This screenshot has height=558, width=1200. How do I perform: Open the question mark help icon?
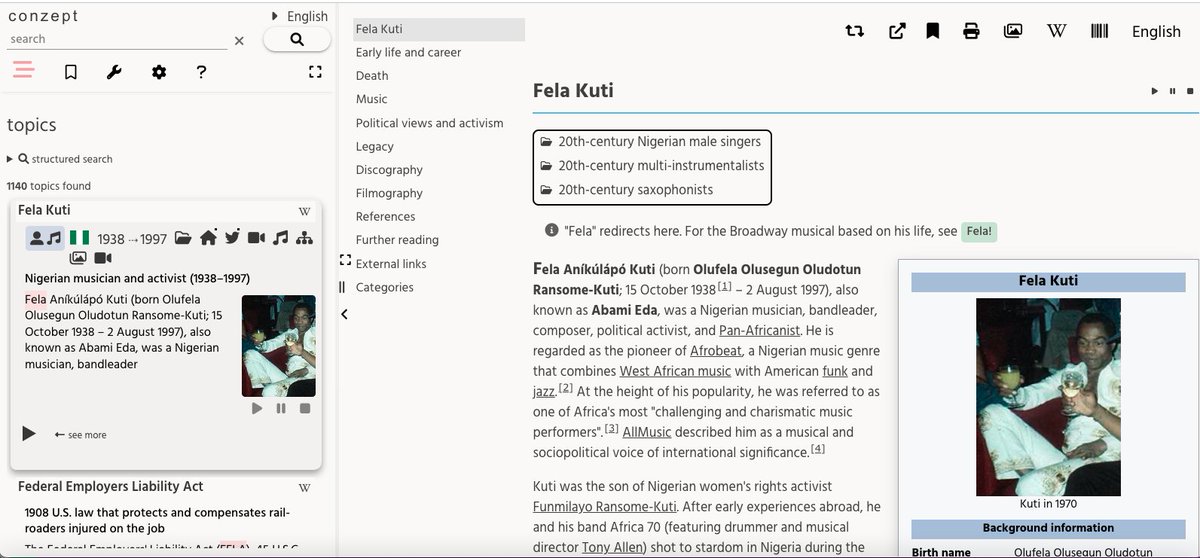[201, 72]
